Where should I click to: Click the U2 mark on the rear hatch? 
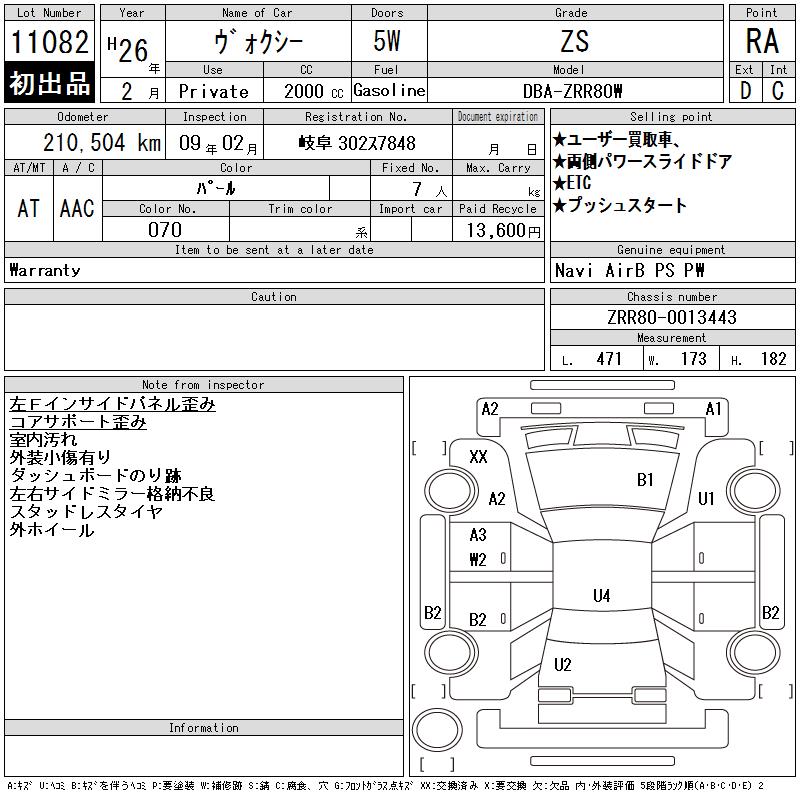tap(563, 664)
